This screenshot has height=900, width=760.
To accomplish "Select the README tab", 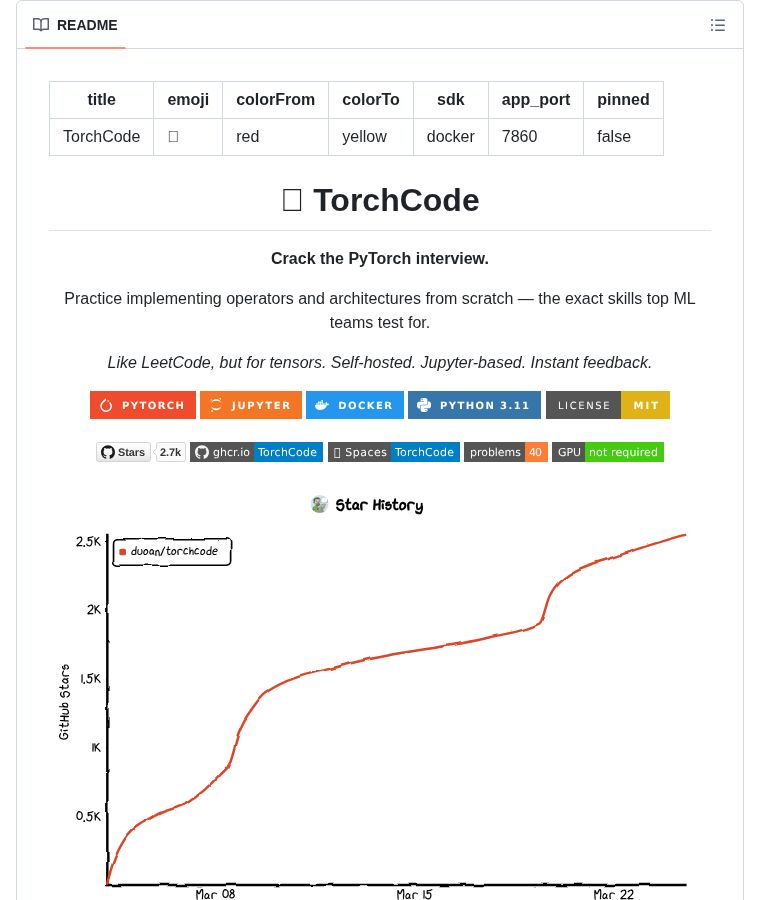I will (x=76, y=25).
